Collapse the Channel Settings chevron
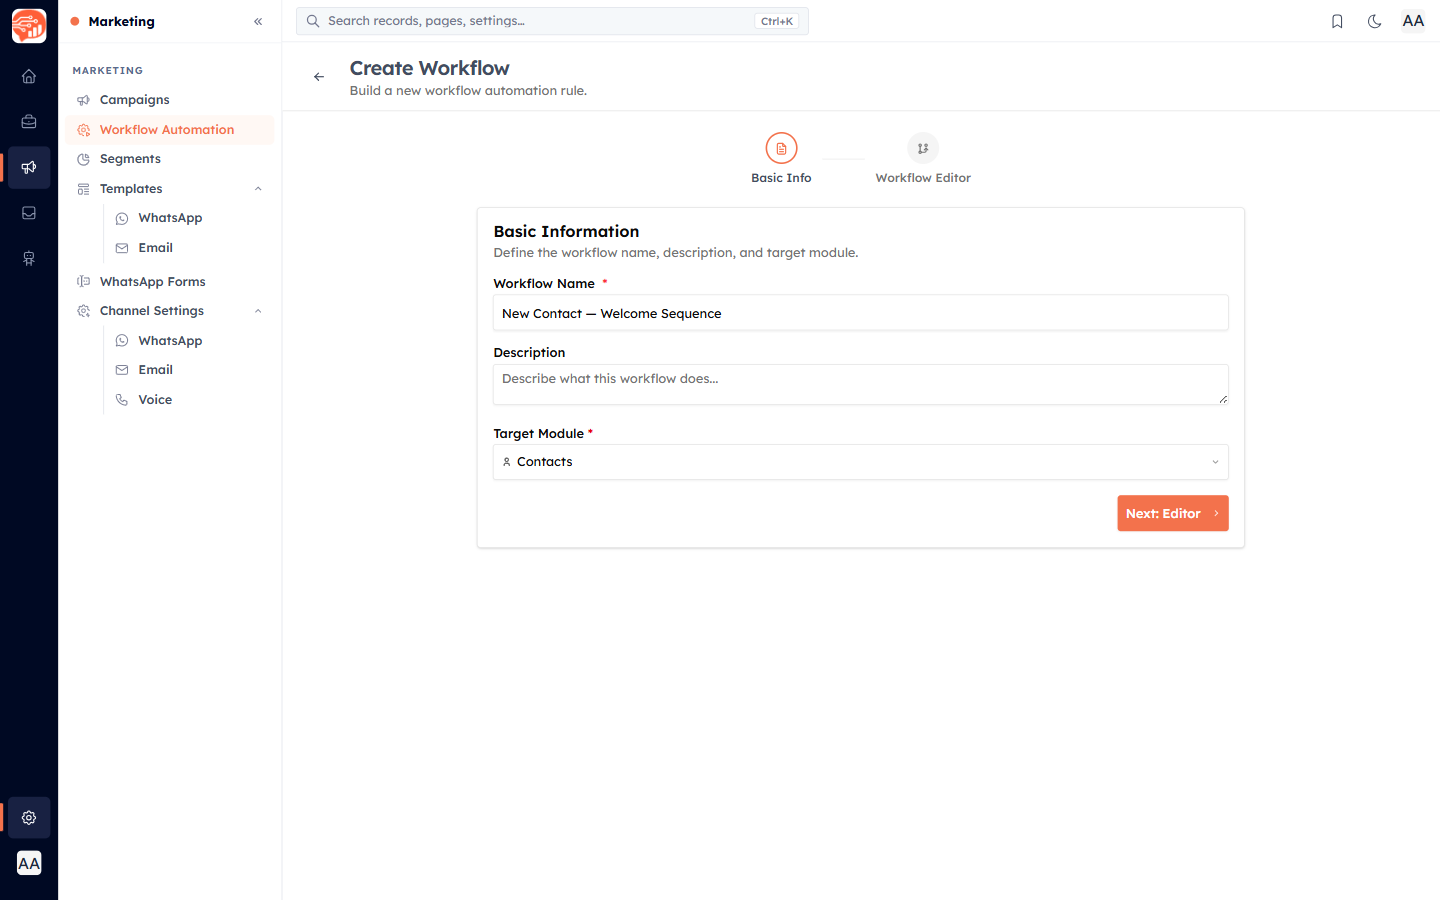This screenshot has width=1440, height=900. coord(258,311)
